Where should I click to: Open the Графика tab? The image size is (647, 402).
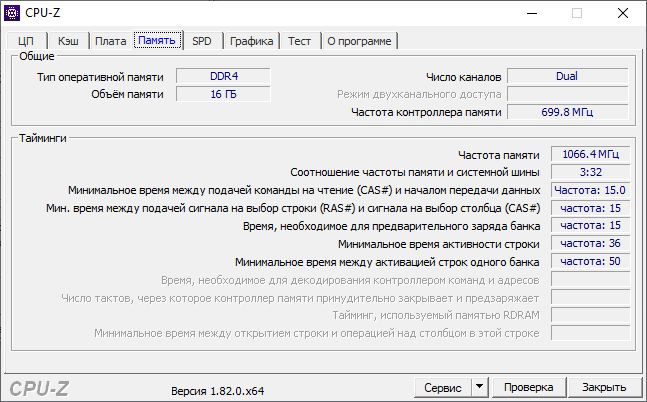click(x=251, y=41)
